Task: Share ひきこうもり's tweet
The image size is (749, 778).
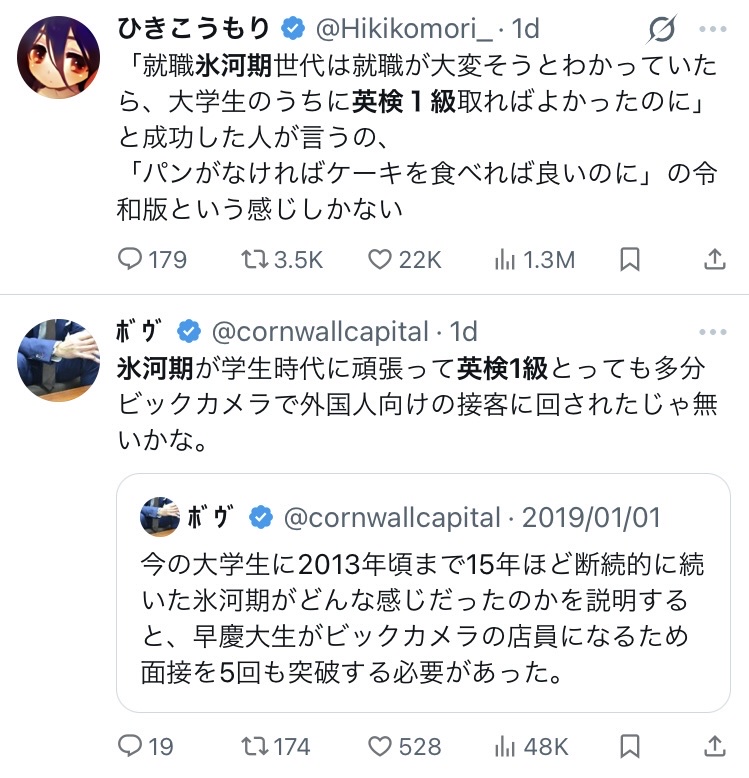Action: click(x=715, y=260)
